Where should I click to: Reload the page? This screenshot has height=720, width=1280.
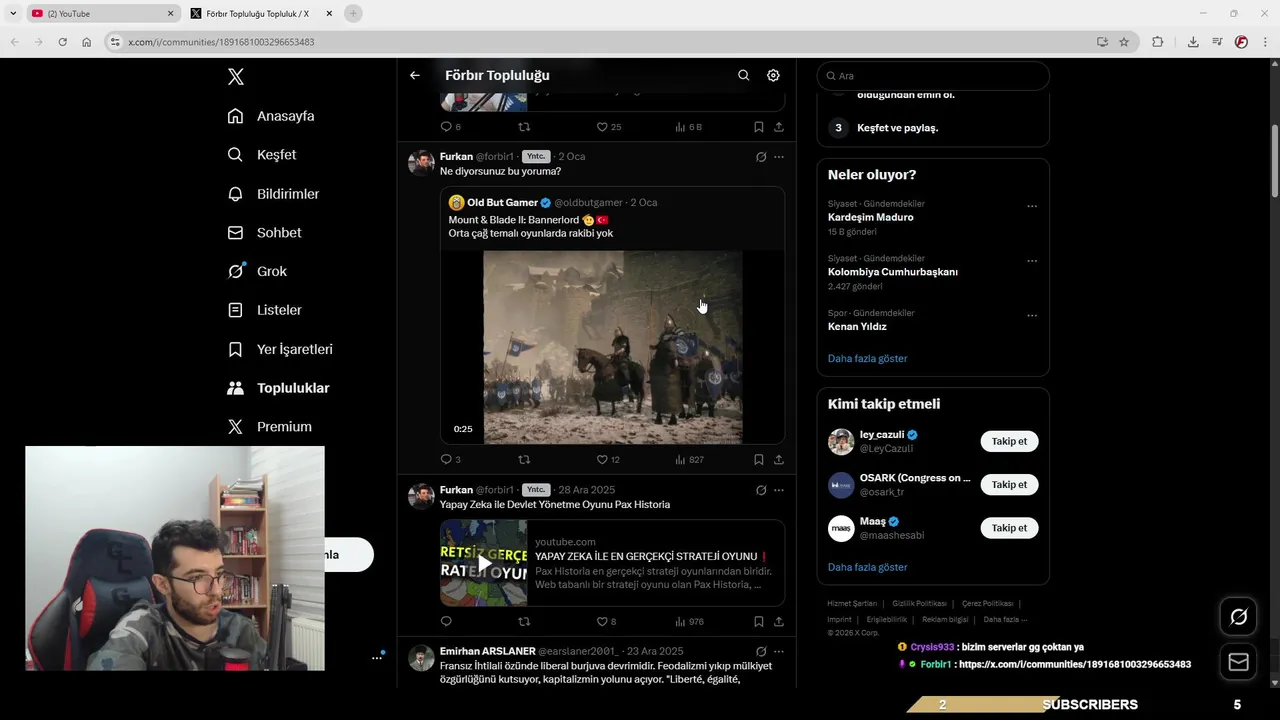[x=62, y=42]
